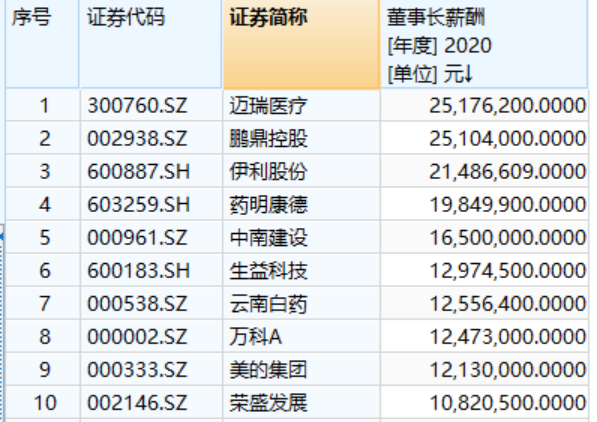
Task: Click the 证券简称 column header
Action: coord(302,44)
